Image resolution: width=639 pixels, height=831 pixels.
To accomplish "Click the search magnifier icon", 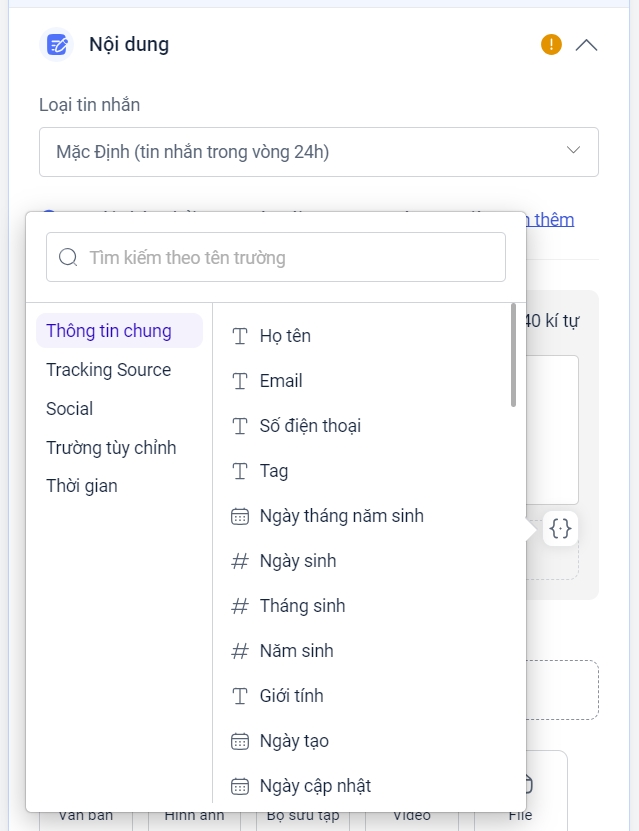I will click(x=69, y=257).
